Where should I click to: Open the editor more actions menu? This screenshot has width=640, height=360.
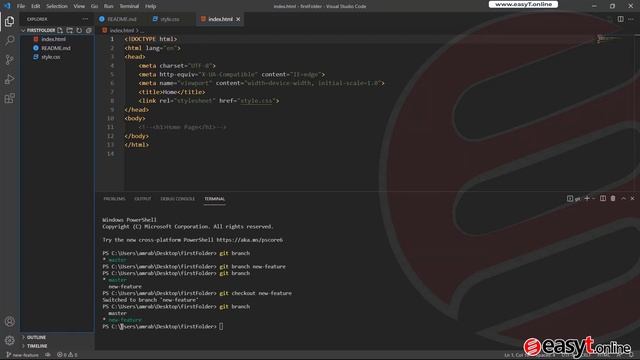click(631, 19)
